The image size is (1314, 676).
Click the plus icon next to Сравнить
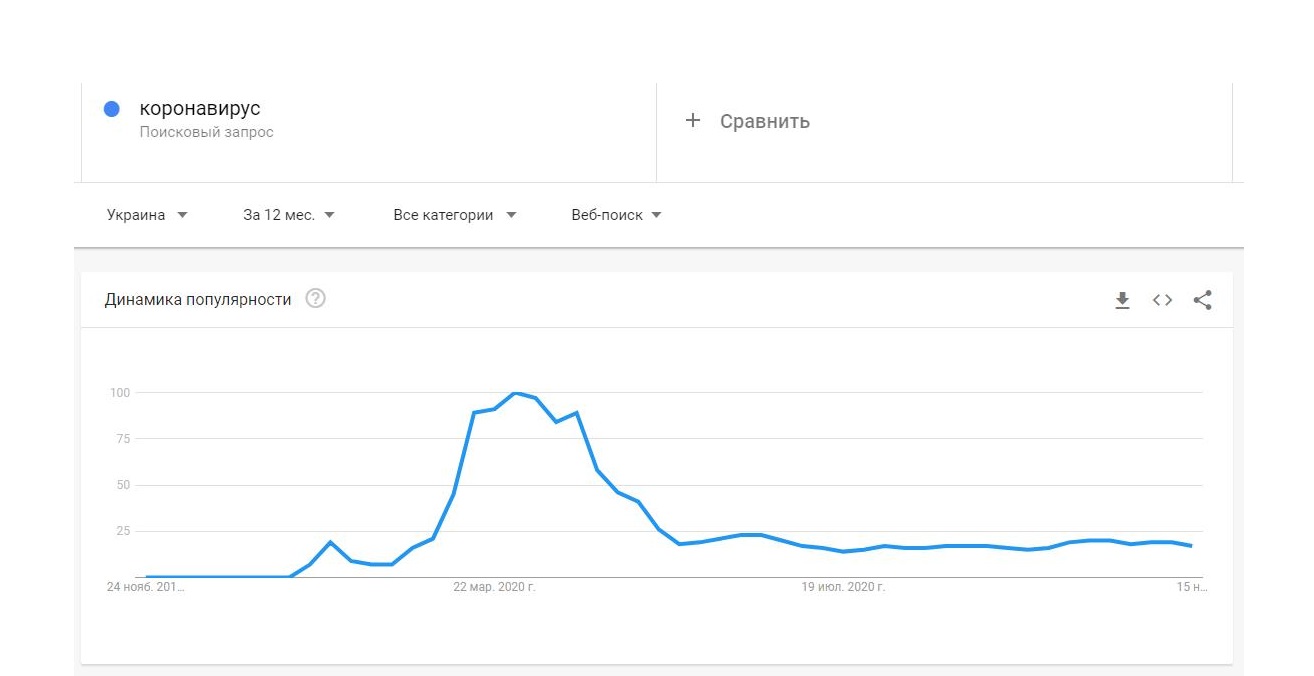[693, 121]
